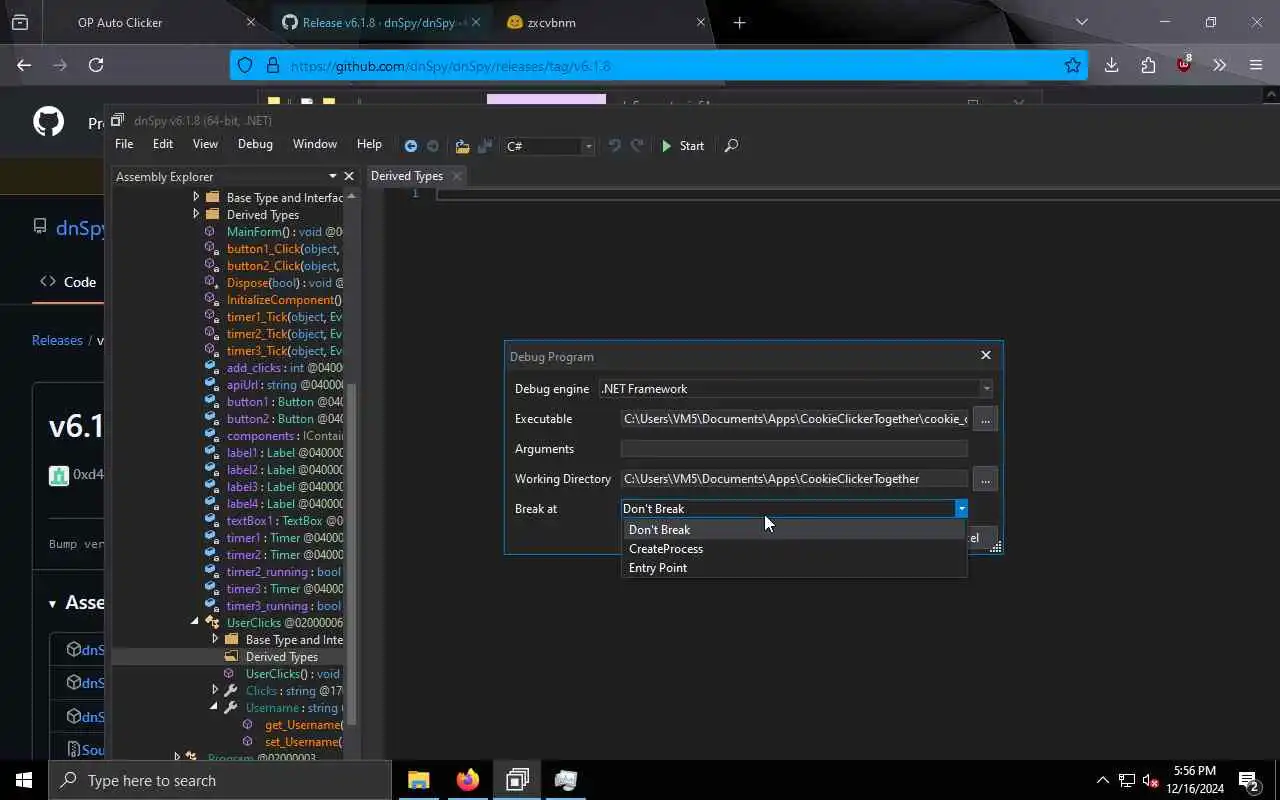Expand the Program class node
The image size is (1280, 800).
point(177,758)
